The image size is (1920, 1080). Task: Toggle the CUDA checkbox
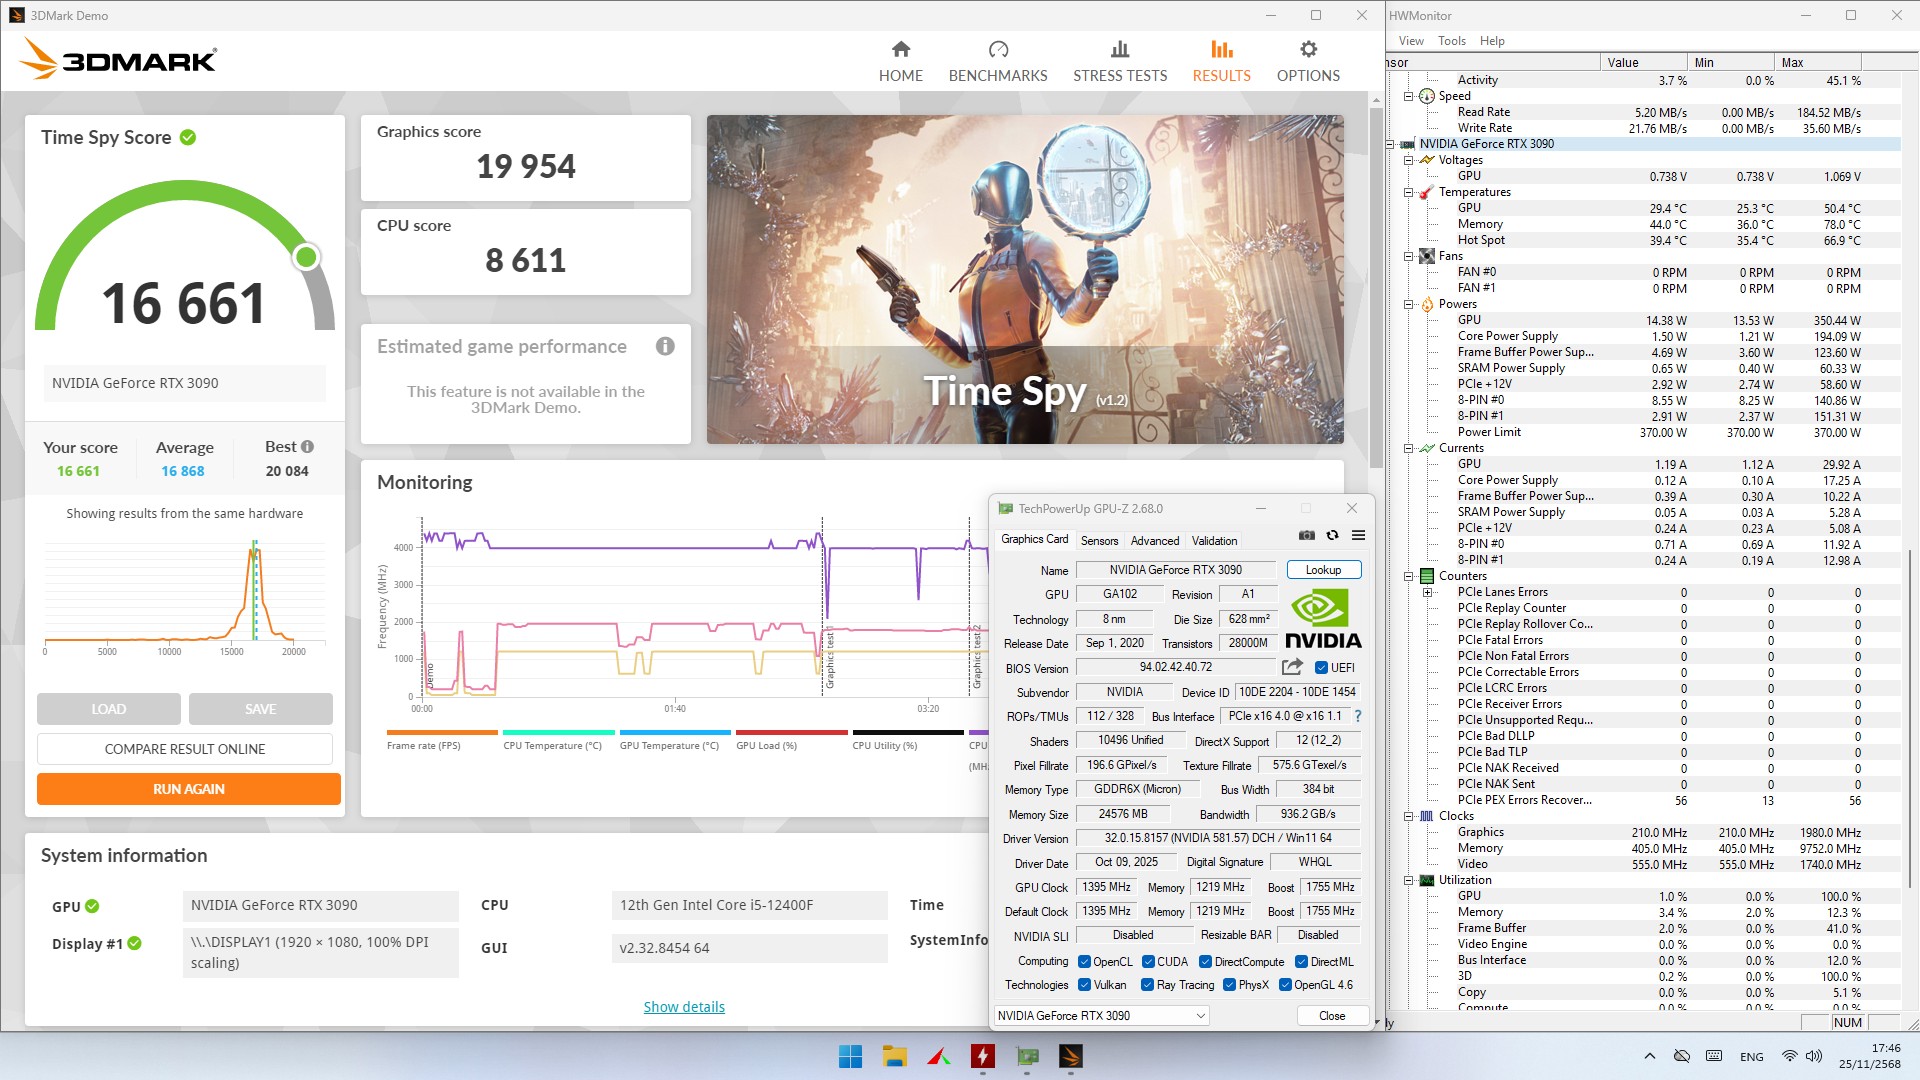click(1148, 962)
